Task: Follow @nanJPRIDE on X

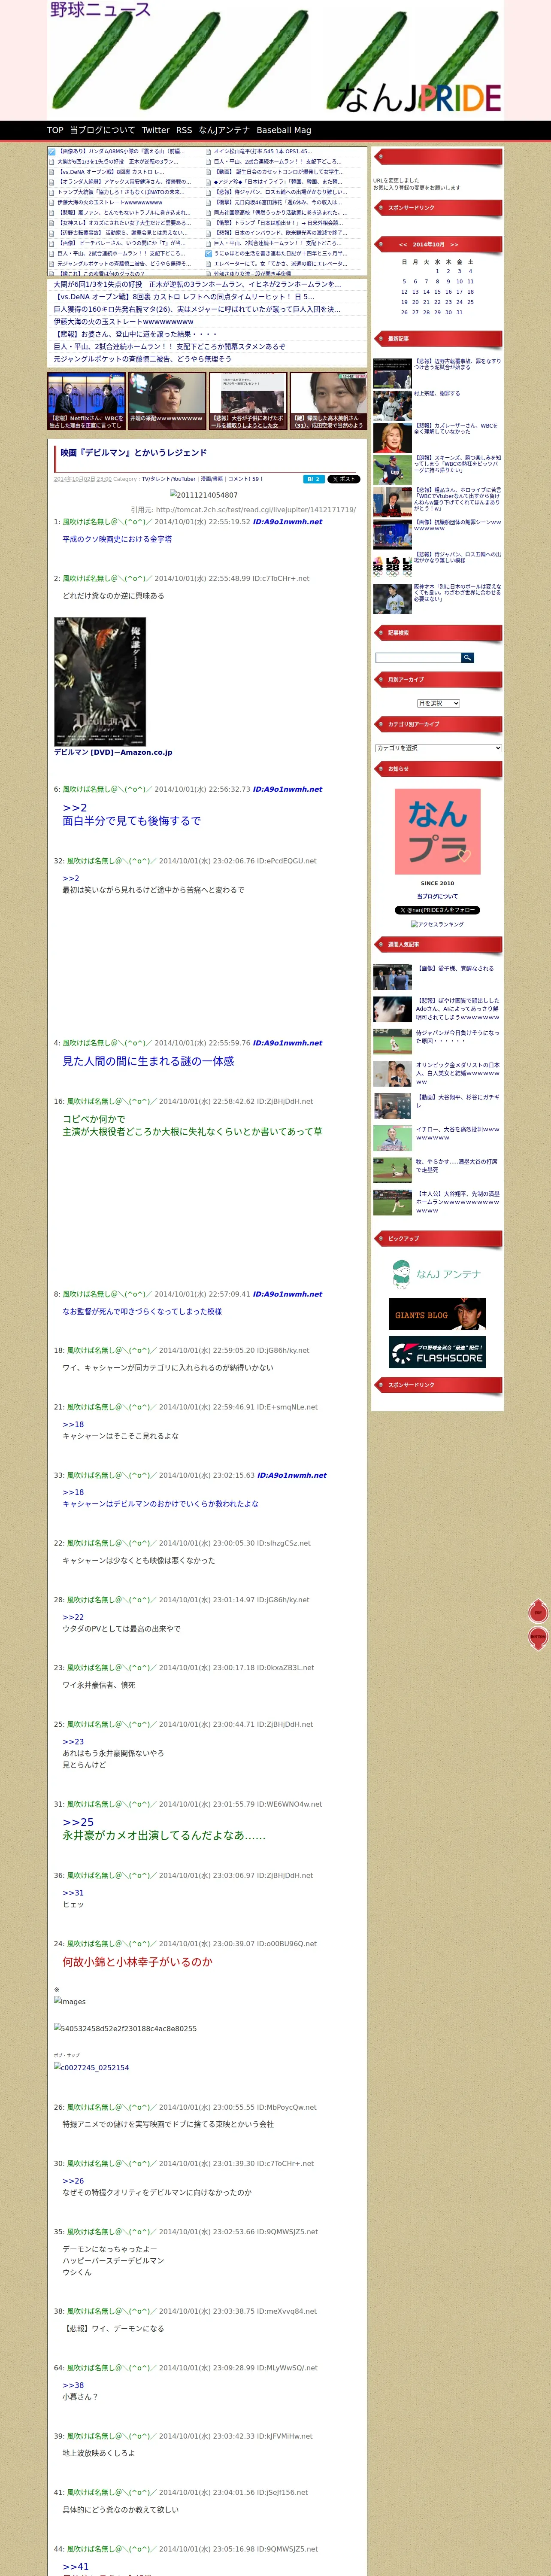Action: [437, 910]
